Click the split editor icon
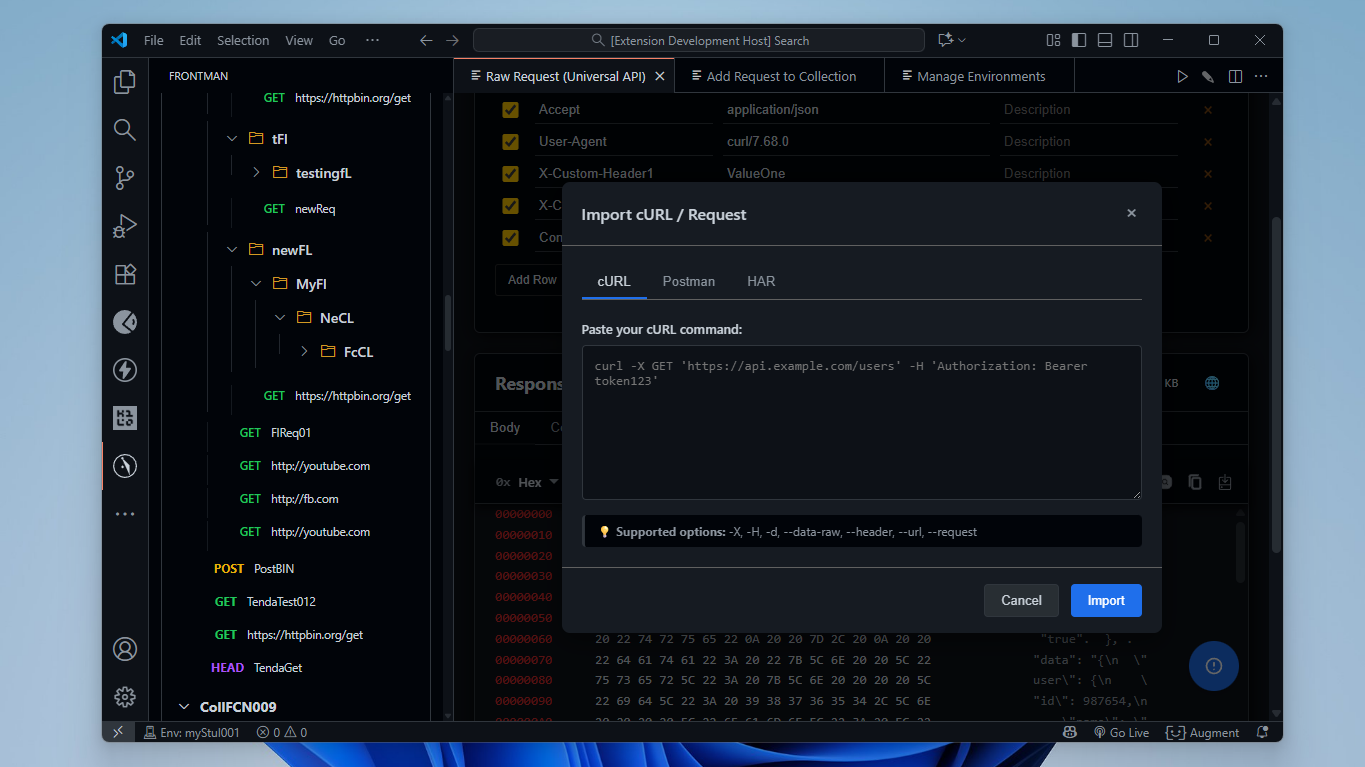 1235,76
